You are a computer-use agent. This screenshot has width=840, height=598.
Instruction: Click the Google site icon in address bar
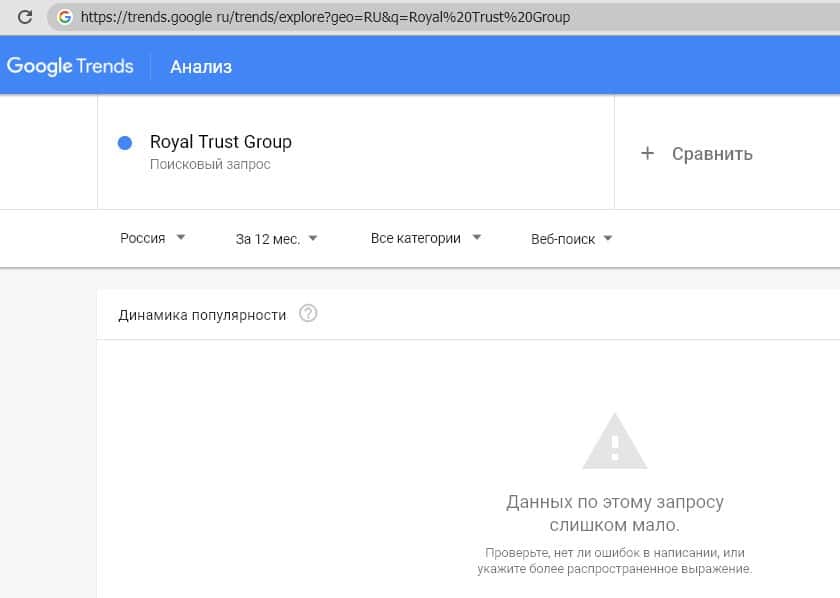[x=65, y=17]
